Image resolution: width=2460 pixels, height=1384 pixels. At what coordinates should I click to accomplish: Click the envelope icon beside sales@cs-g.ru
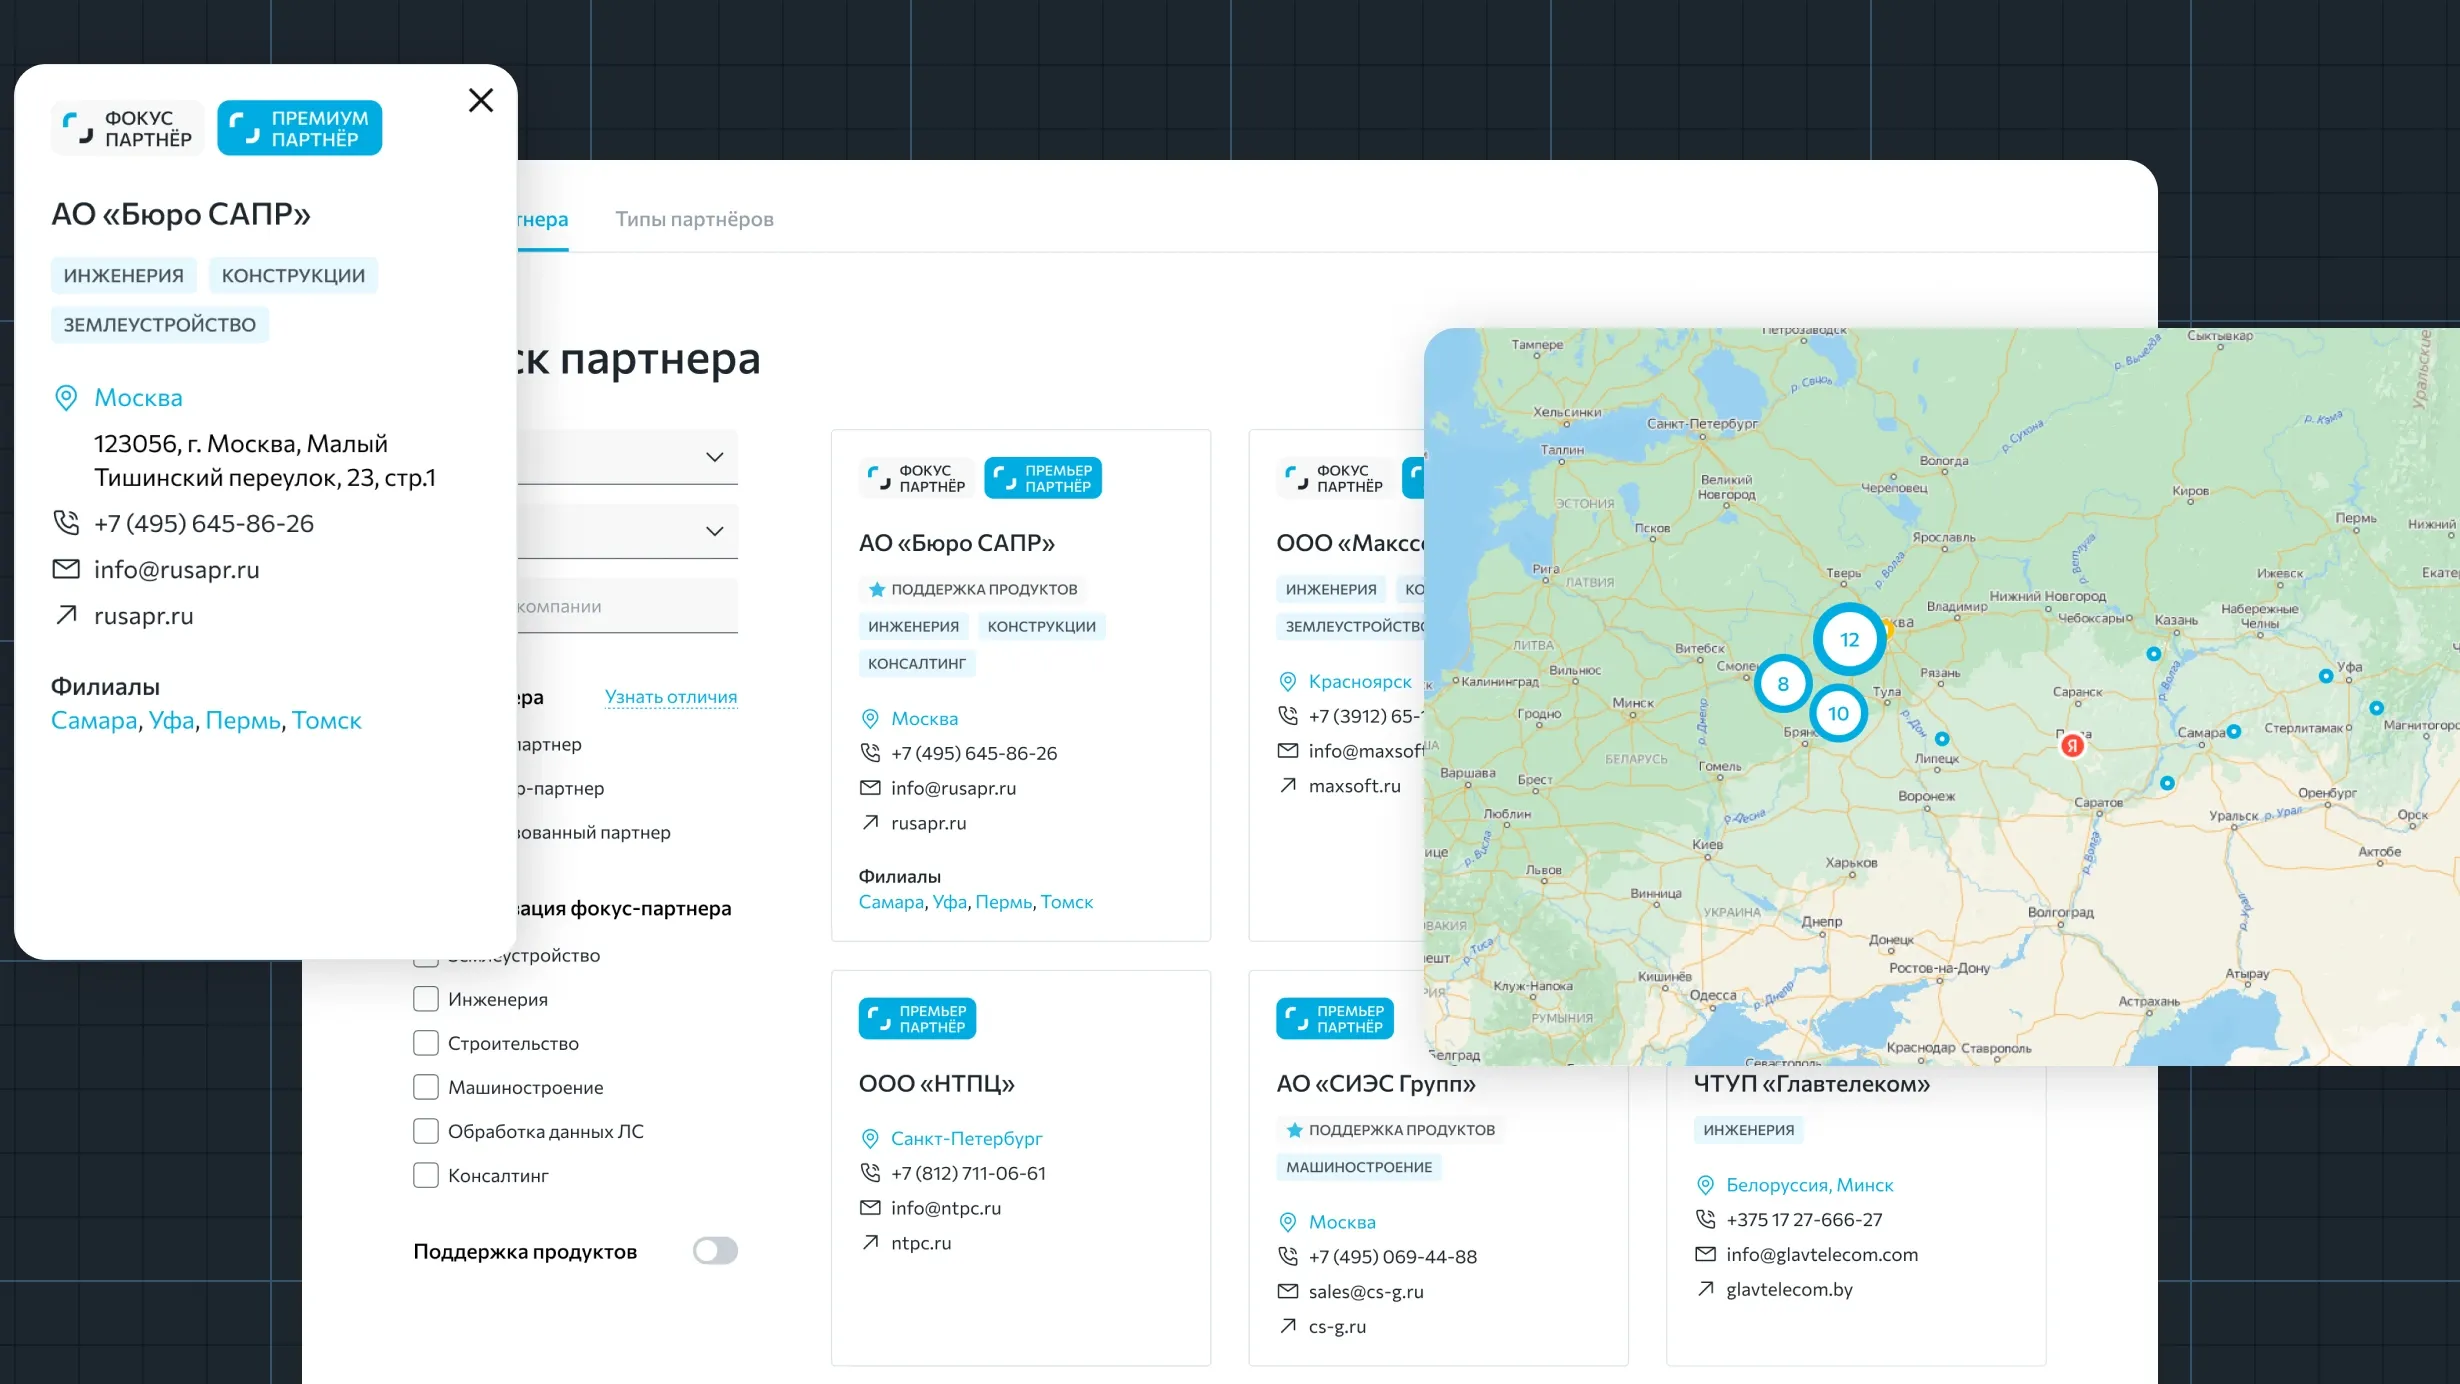pyautogui.click(x=1288, y=1292)
